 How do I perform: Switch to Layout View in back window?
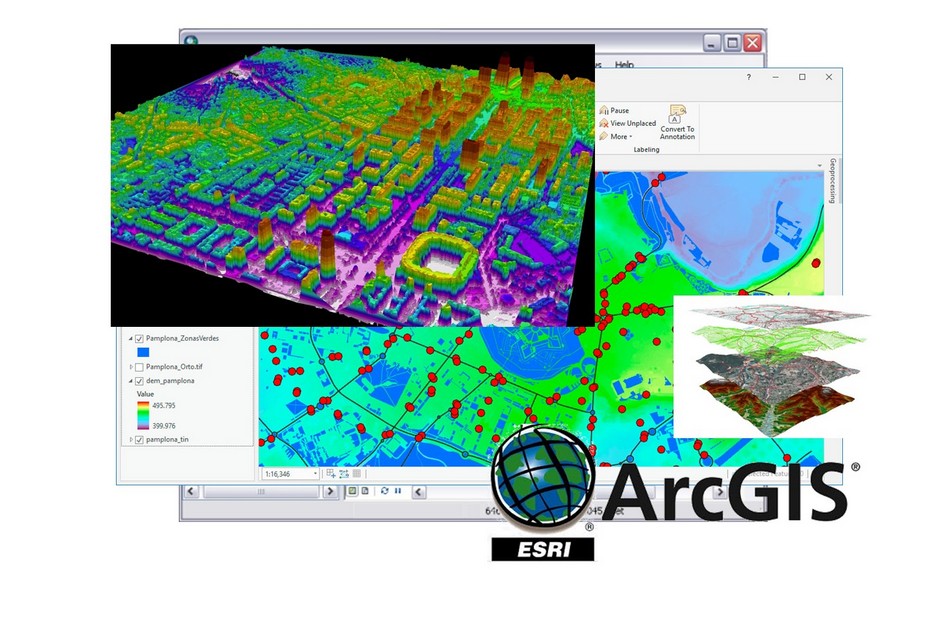pos(365,491)
